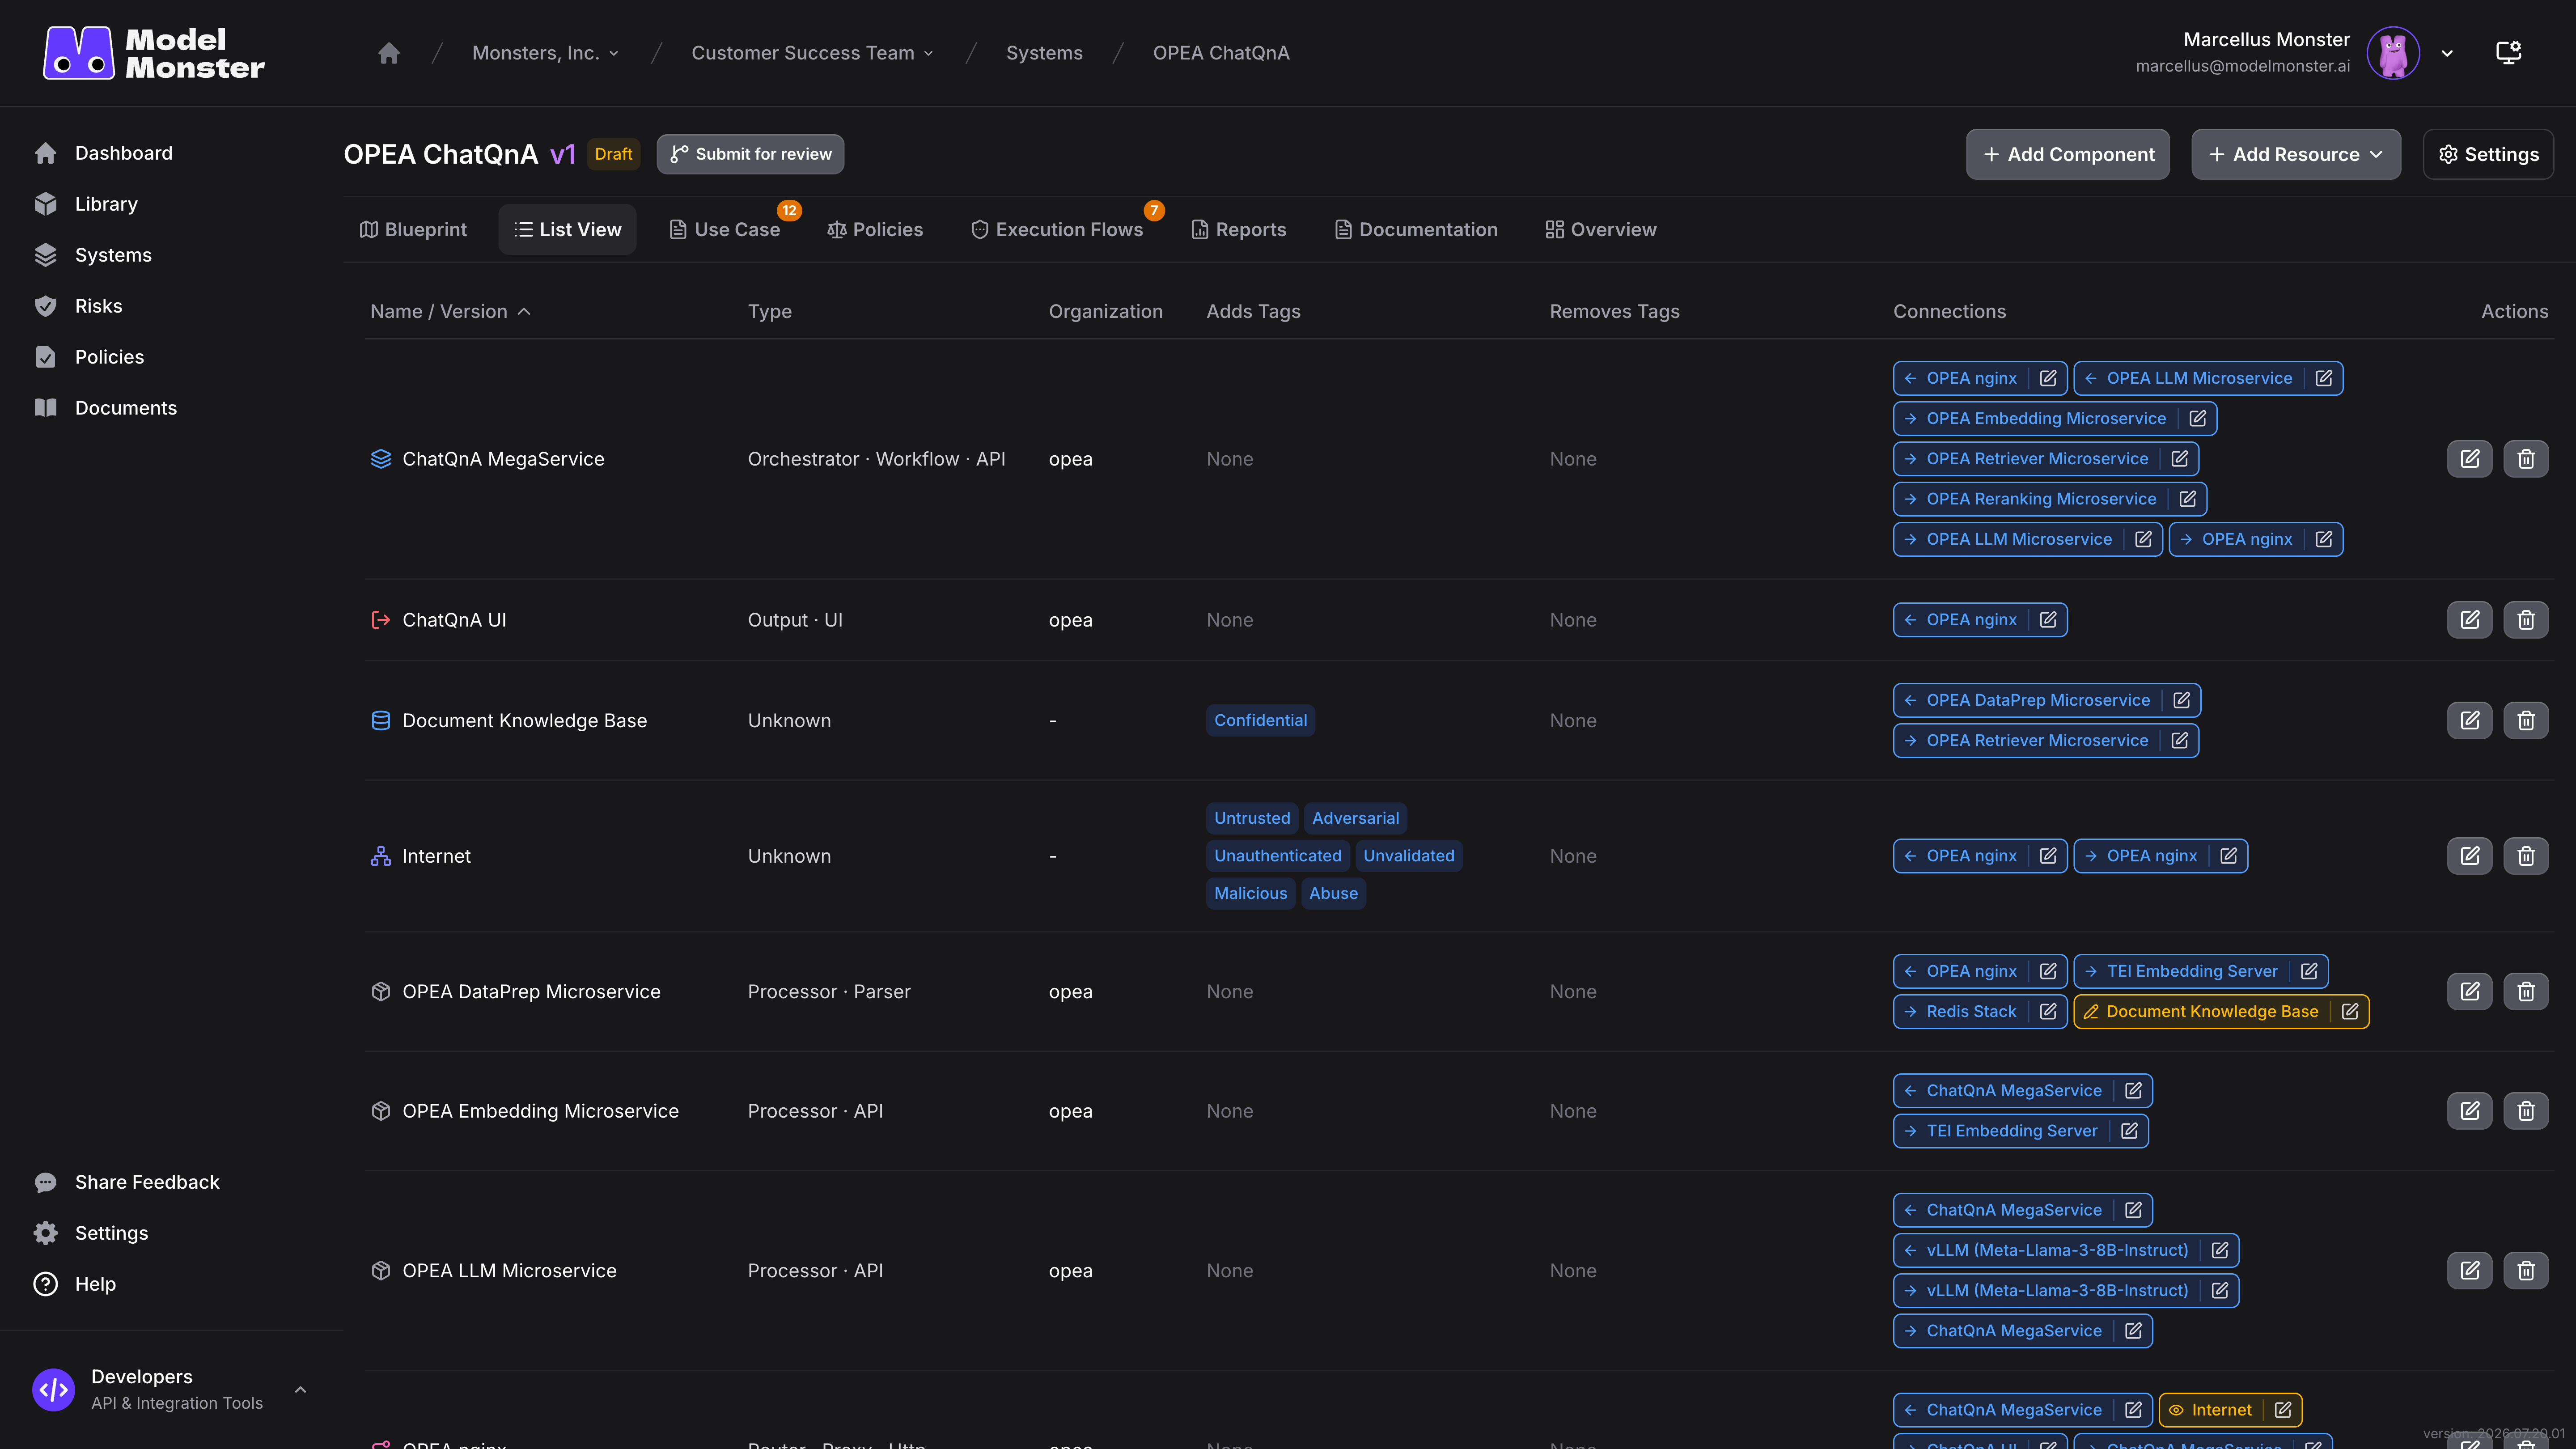Delete the OPEA LLM Microservice row

pyautogui.click(x=2526, y=1271)
